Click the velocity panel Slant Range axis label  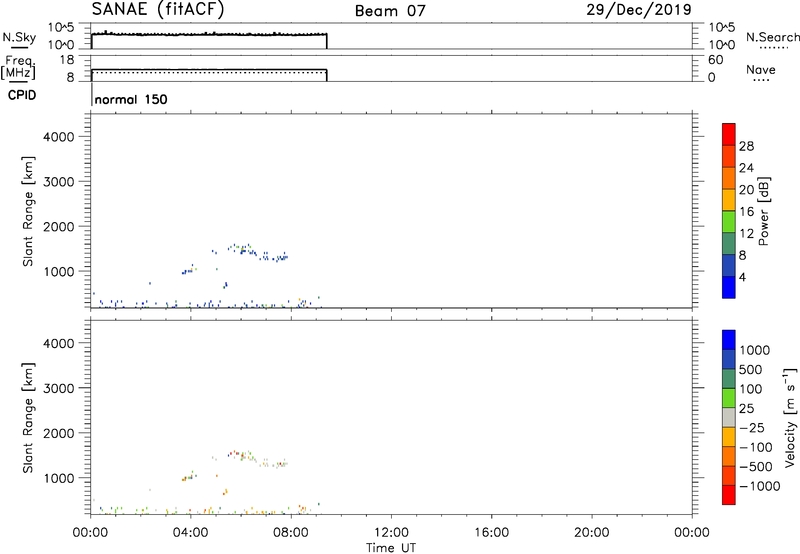[28, 418]
